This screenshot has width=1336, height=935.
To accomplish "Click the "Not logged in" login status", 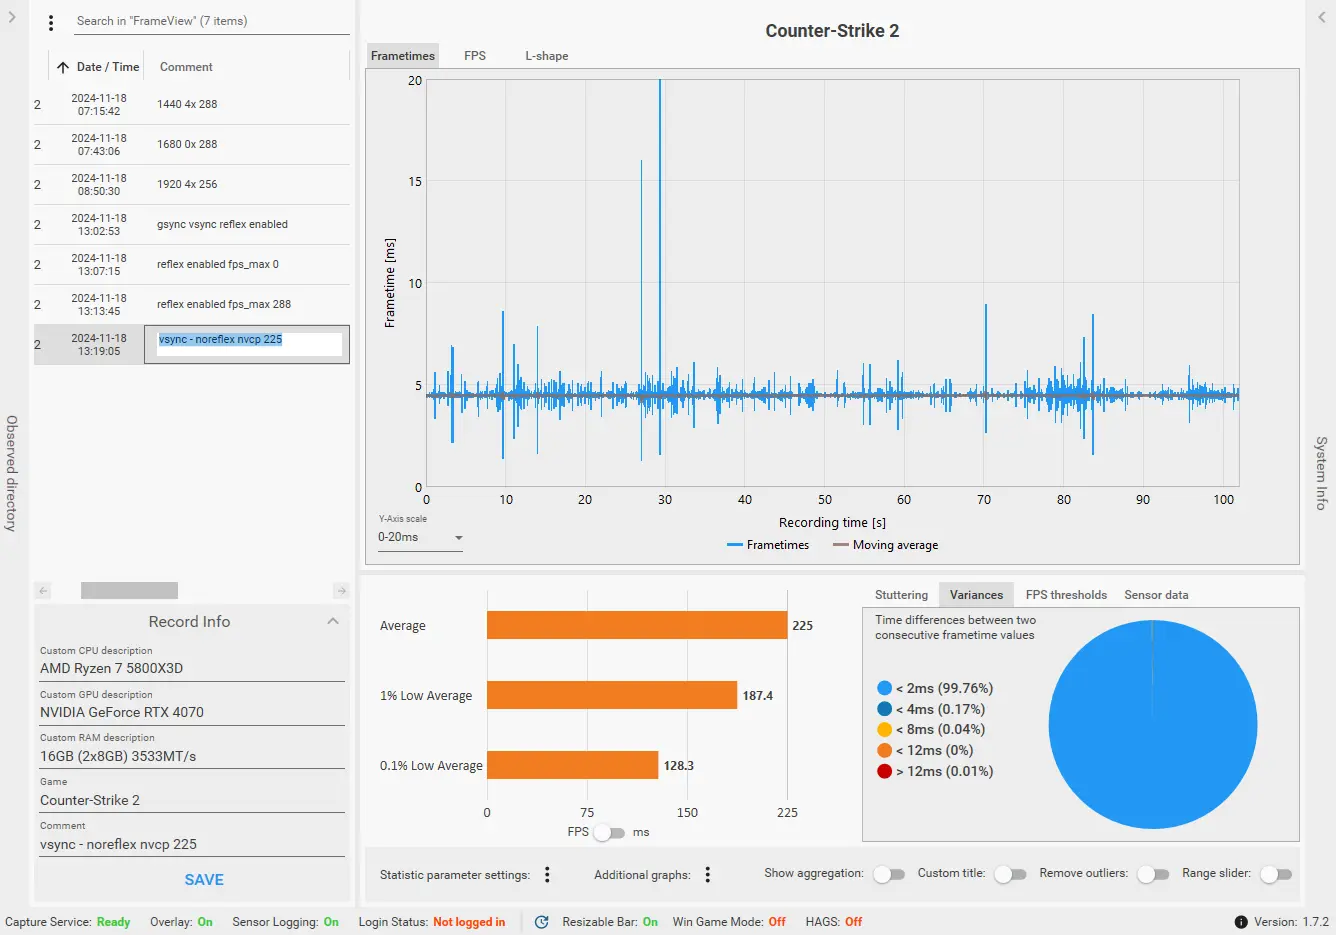I will (x=469, y=922).
